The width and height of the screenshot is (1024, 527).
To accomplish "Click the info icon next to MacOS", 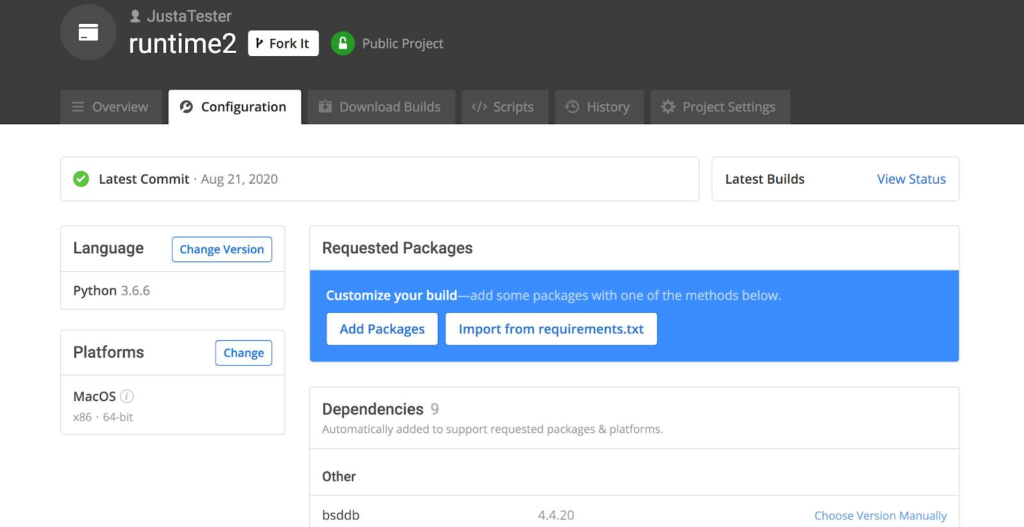I will pyautogui.click(x=128, y=396).
